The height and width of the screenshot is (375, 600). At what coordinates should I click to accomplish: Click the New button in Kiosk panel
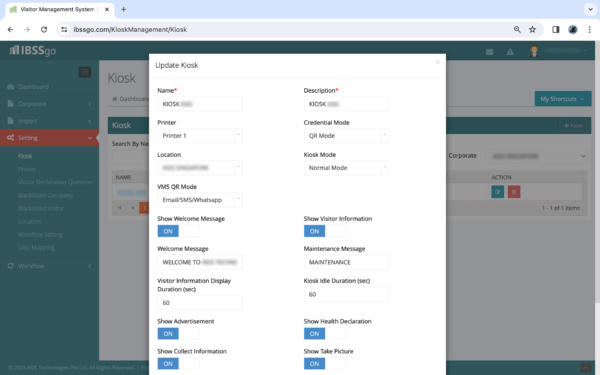pos(573,126)
